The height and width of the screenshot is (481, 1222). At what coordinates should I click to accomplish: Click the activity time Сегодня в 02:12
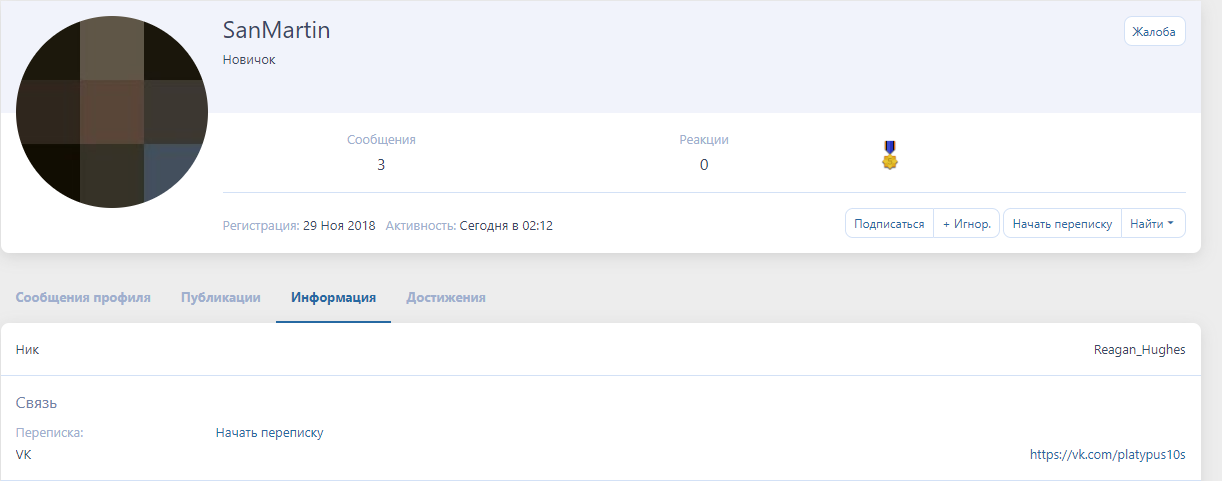(506, 226)
